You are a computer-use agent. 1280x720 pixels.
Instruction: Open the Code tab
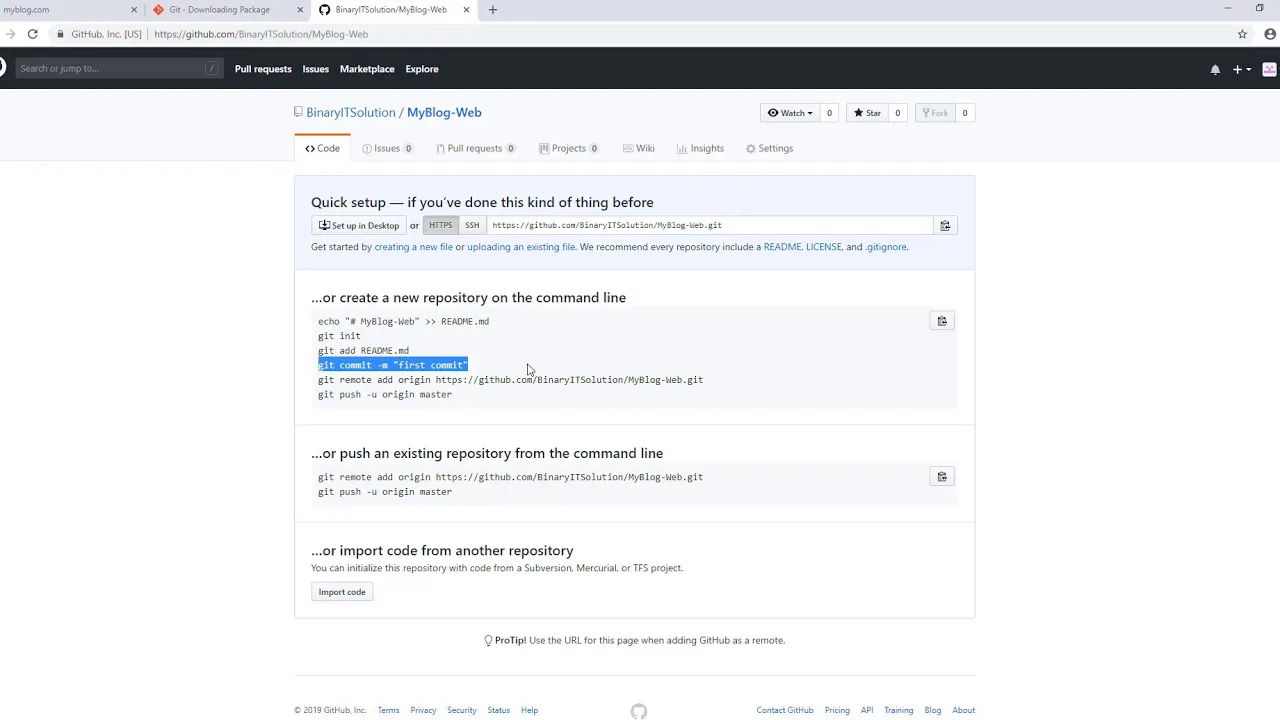322,148
